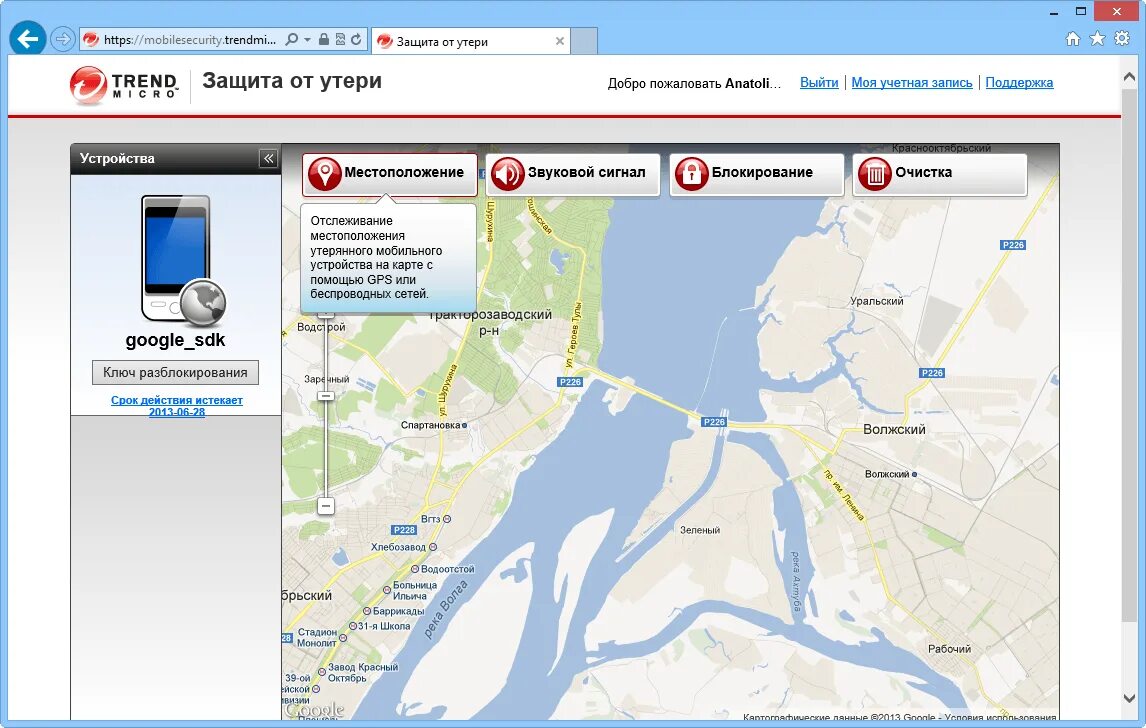This screenshot has width=1146, height=728.
Task: Click the Завод Красный Октябрь label
Action: [363, 672]
